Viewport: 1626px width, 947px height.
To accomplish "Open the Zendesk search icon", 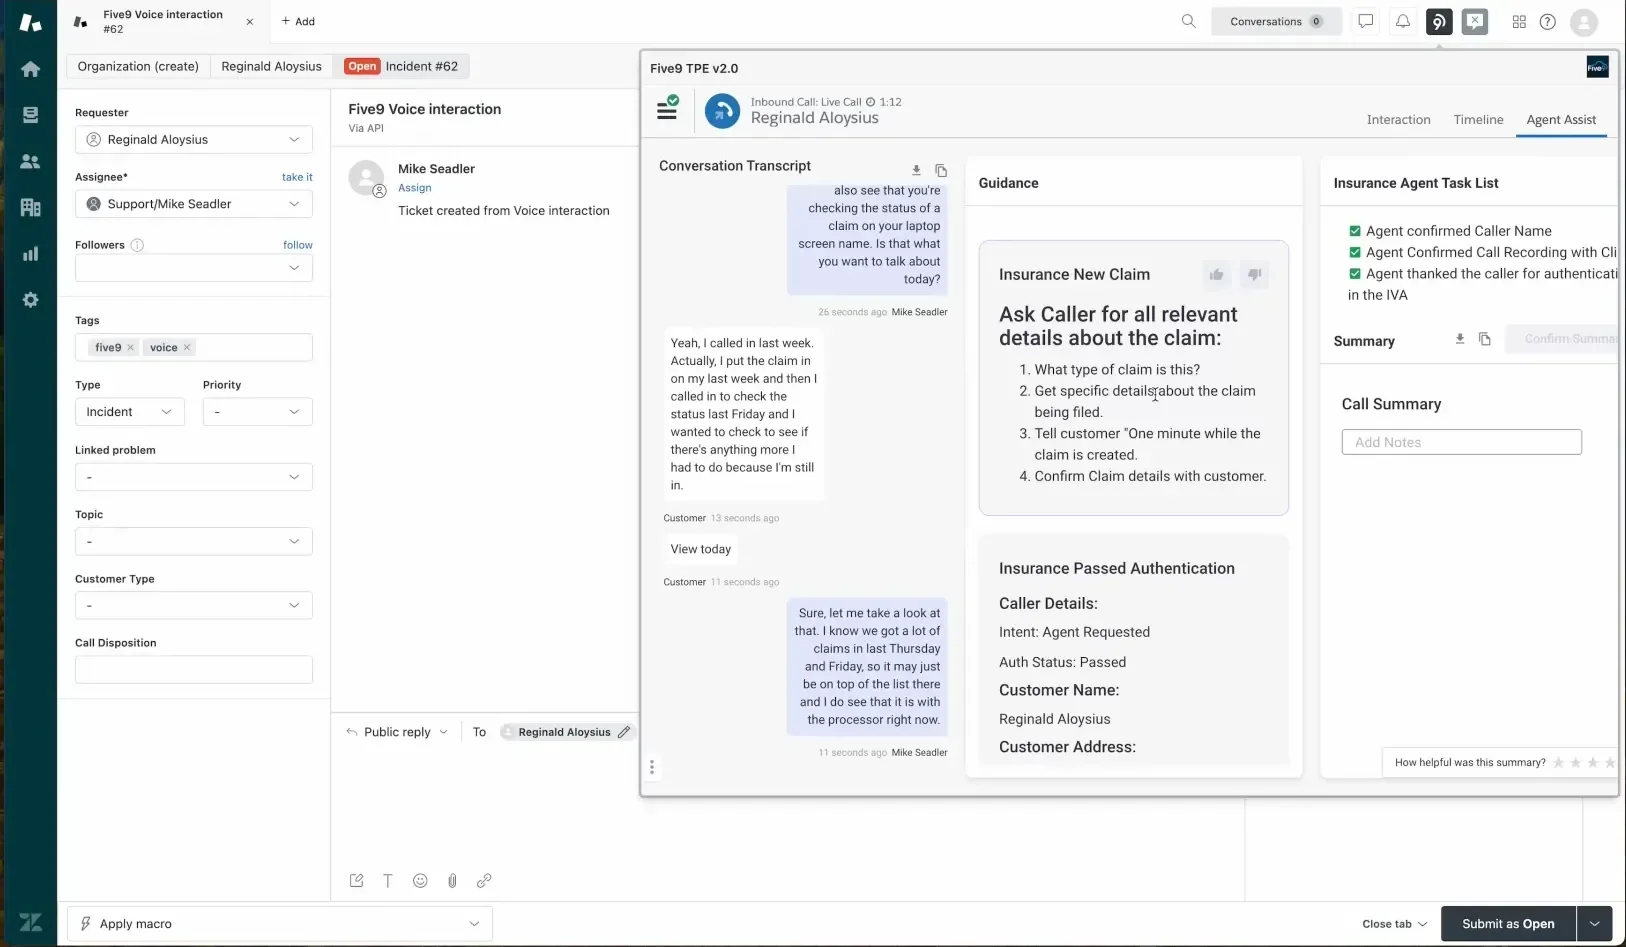I will coord(1188,21).
